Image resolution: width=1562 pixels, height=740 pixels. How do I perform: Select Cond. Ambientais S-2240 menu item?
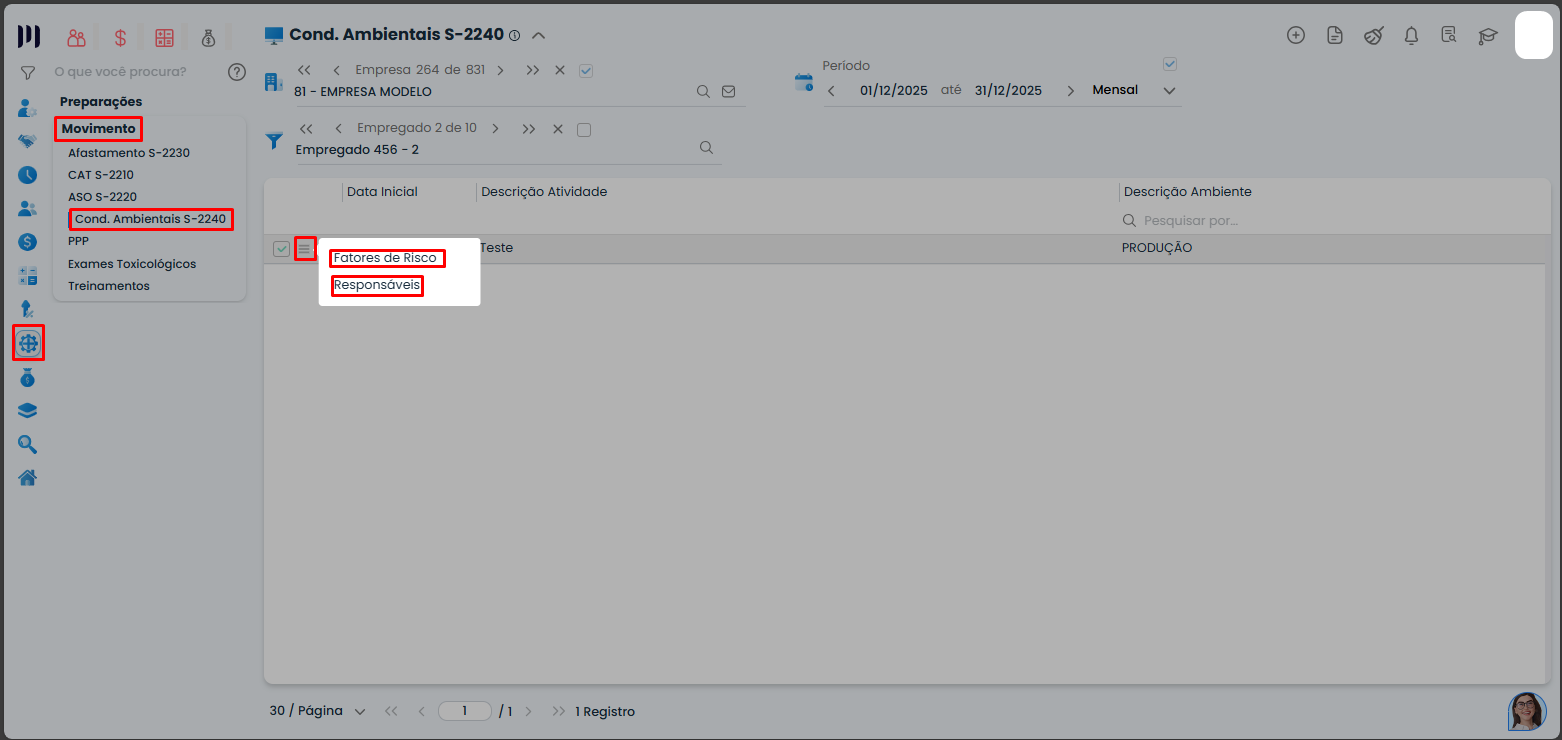[151, 219]
